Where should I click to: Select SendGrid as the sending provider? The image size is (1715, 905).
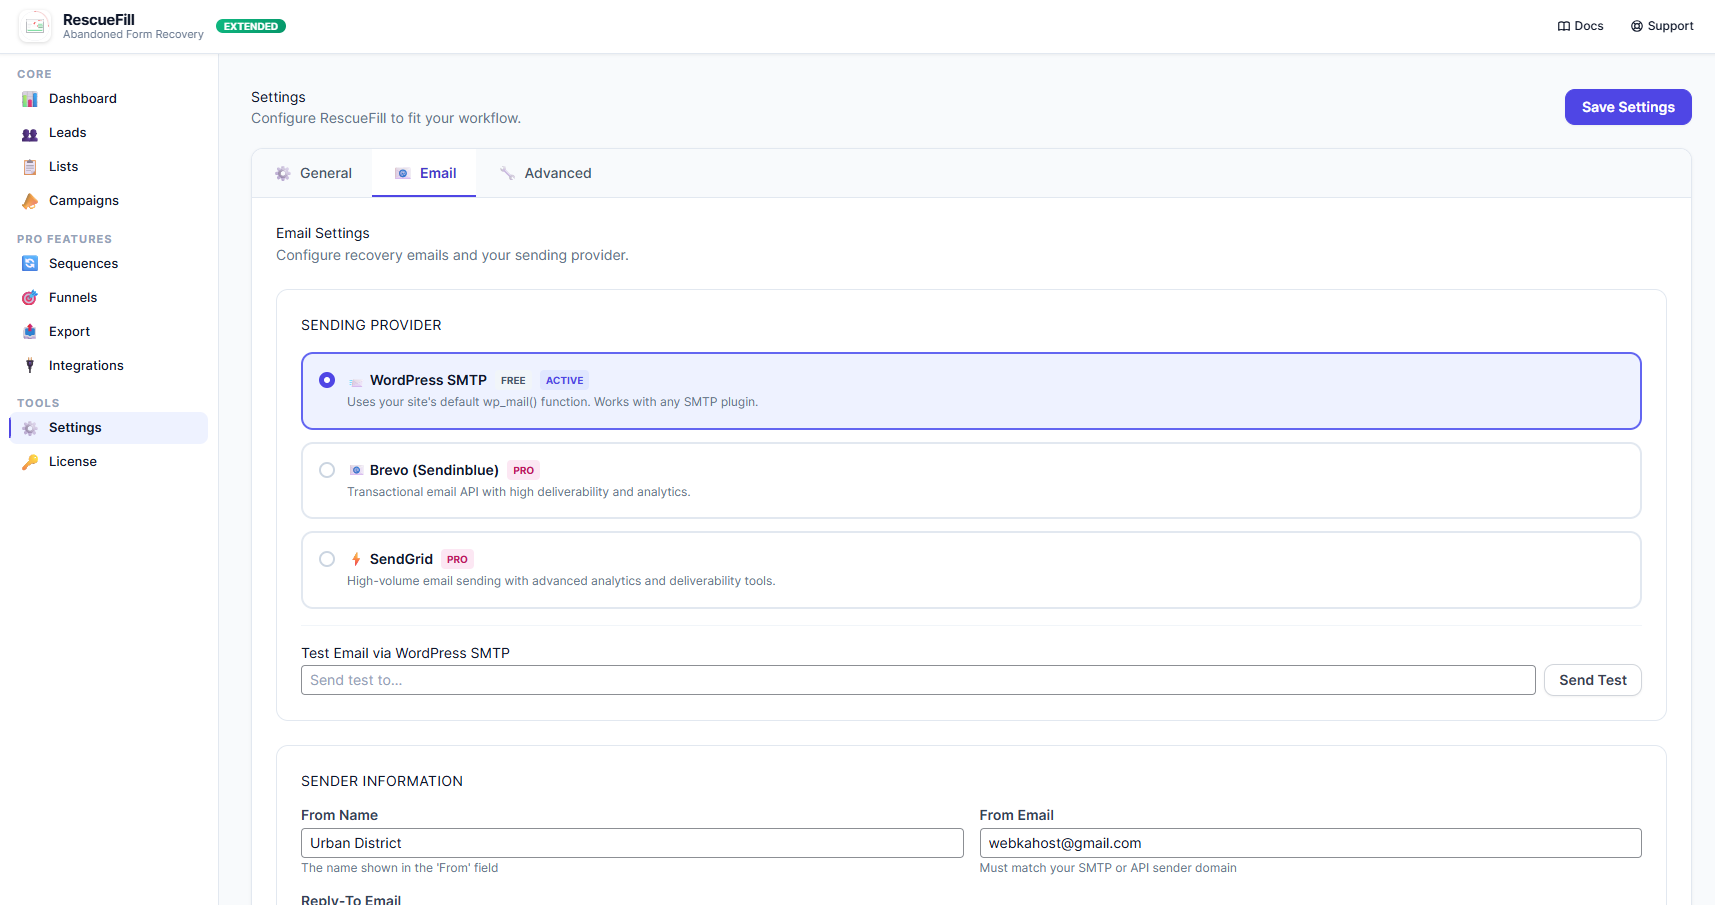[x=327, y=559]
